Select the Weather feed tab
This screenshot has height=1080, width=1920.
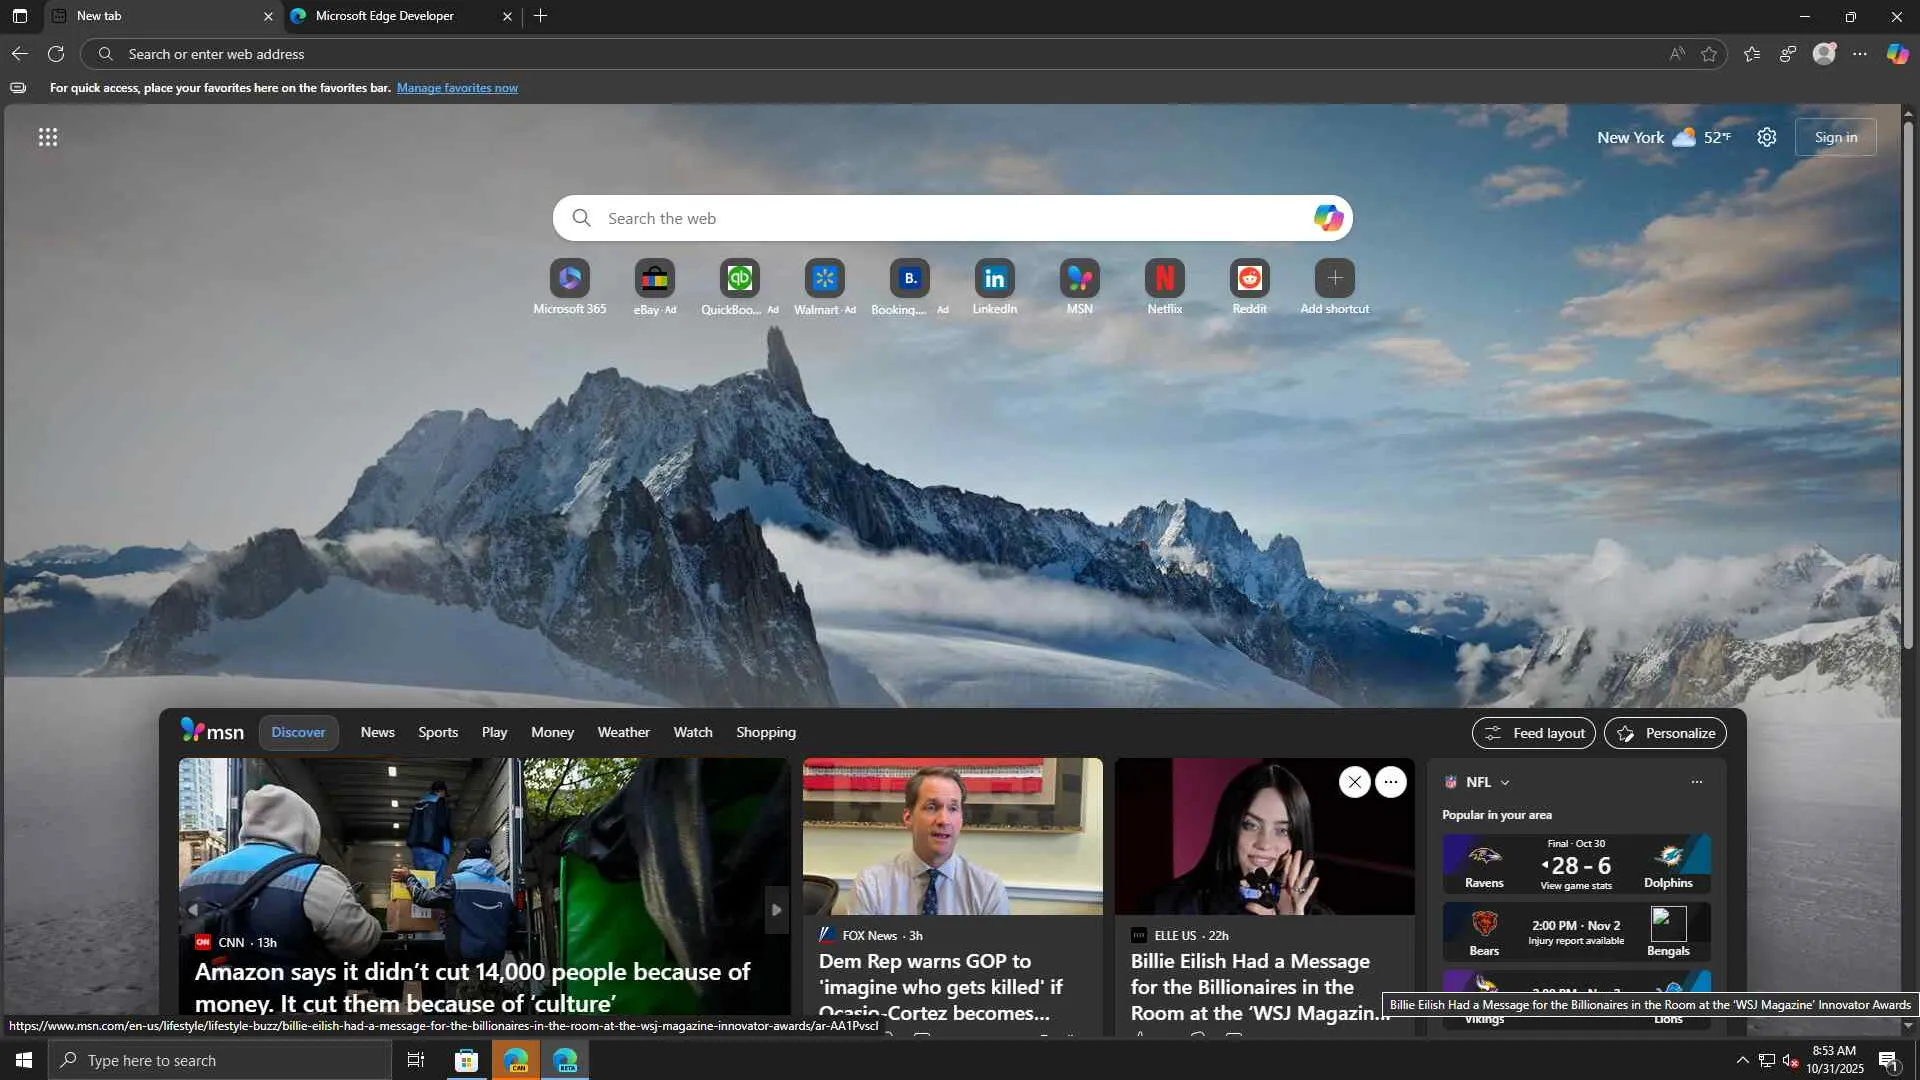(x=623, y=732)
